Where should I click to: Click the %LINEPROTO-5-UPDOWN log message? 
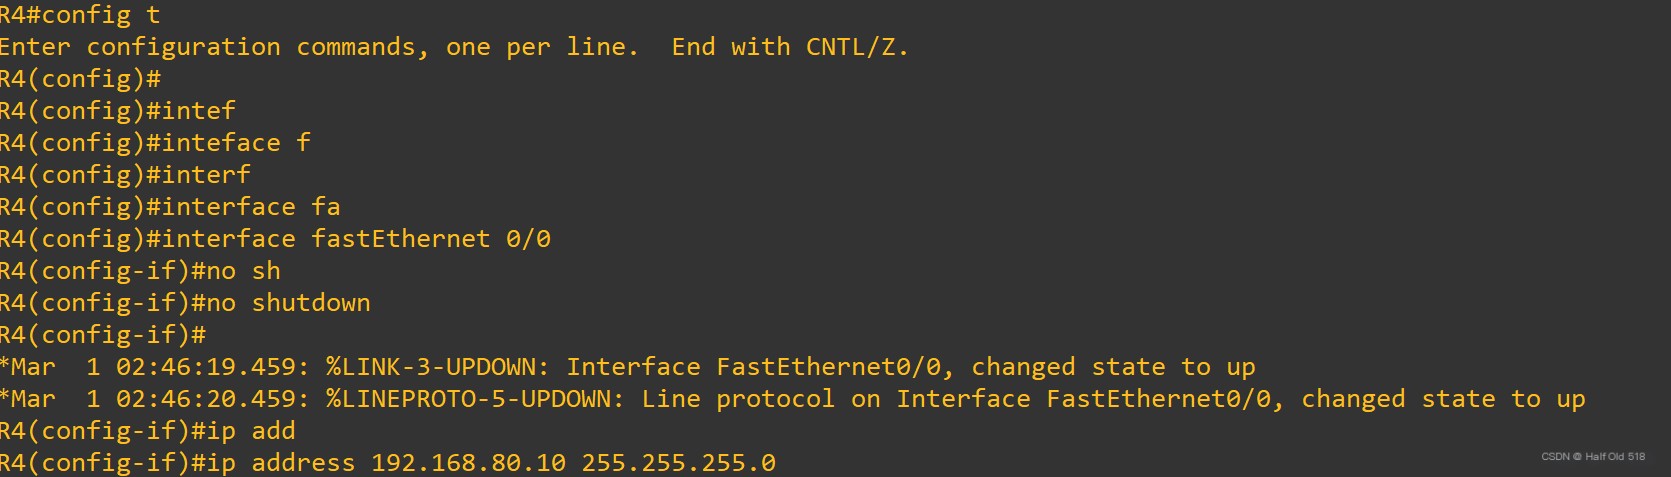[x=793, y=399]
